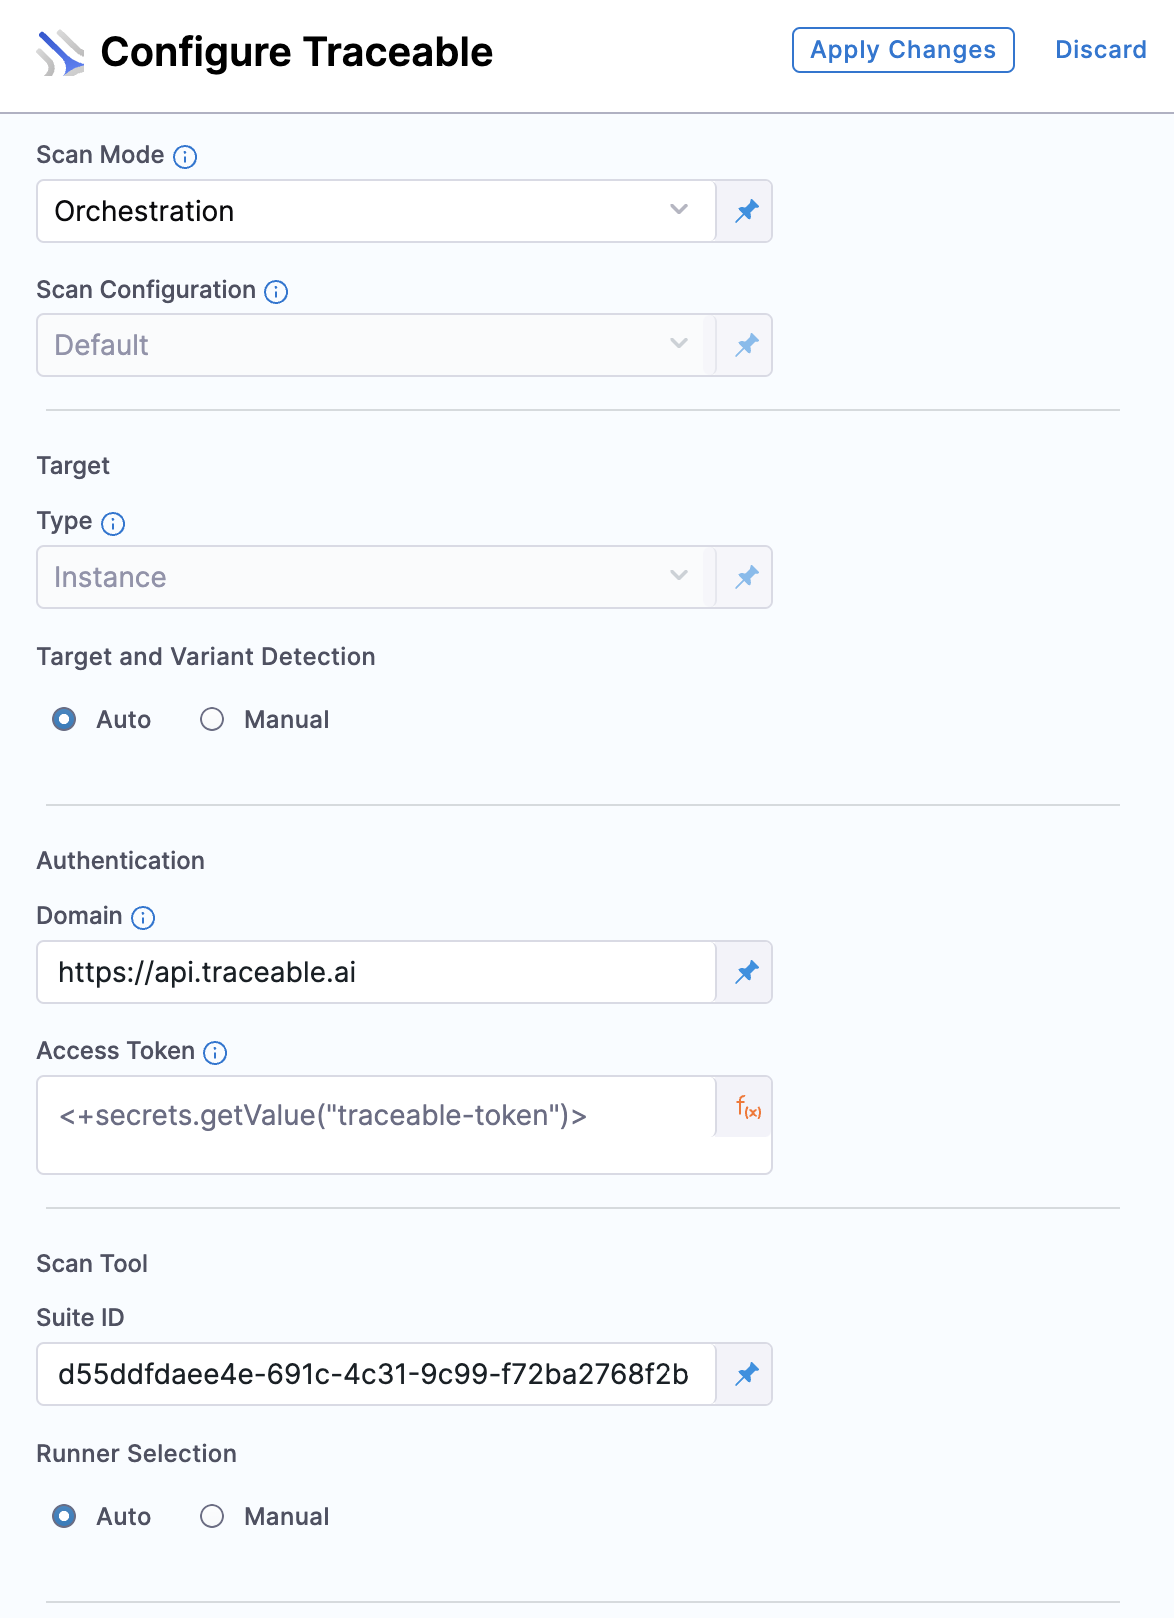1174x1618 pixels.
Task: Show the Scan Mode info tooltip icon
Action: click(185, 156)
